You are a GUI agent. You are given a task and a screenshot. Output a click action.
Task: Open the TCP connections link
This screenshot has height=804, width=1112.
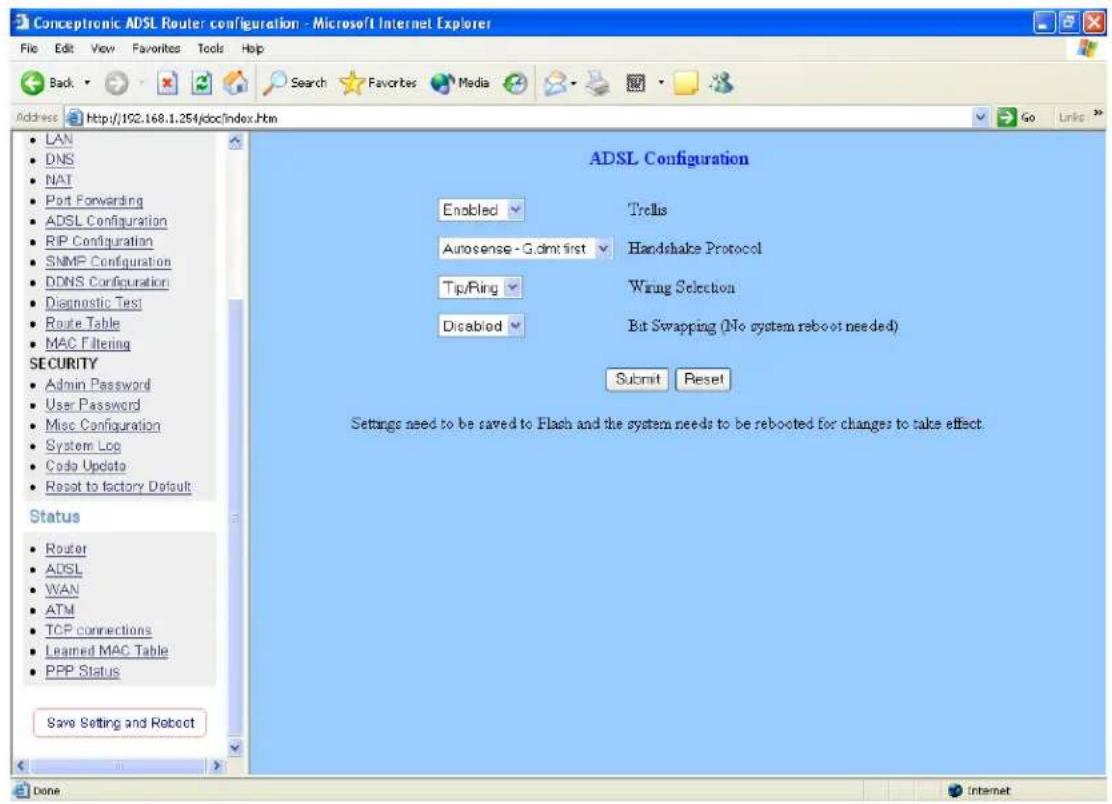point(99,630)
